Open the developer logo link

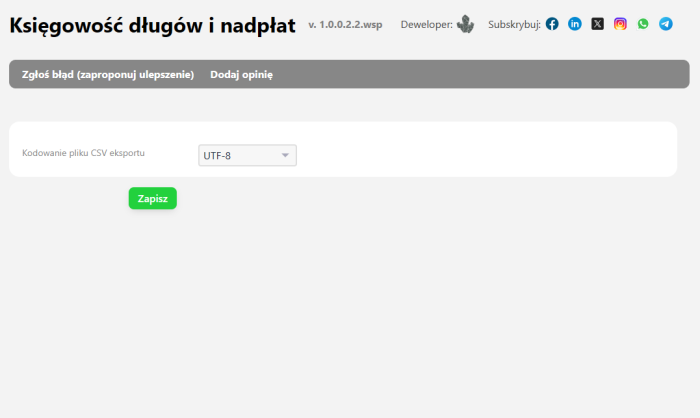click(x=465, y=24)
